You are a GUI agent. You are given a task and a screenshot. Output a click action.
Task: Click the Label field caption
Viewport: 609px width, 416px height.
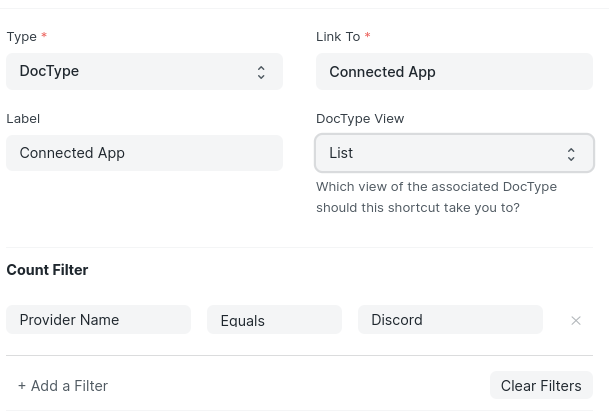[x=23, y=118]
